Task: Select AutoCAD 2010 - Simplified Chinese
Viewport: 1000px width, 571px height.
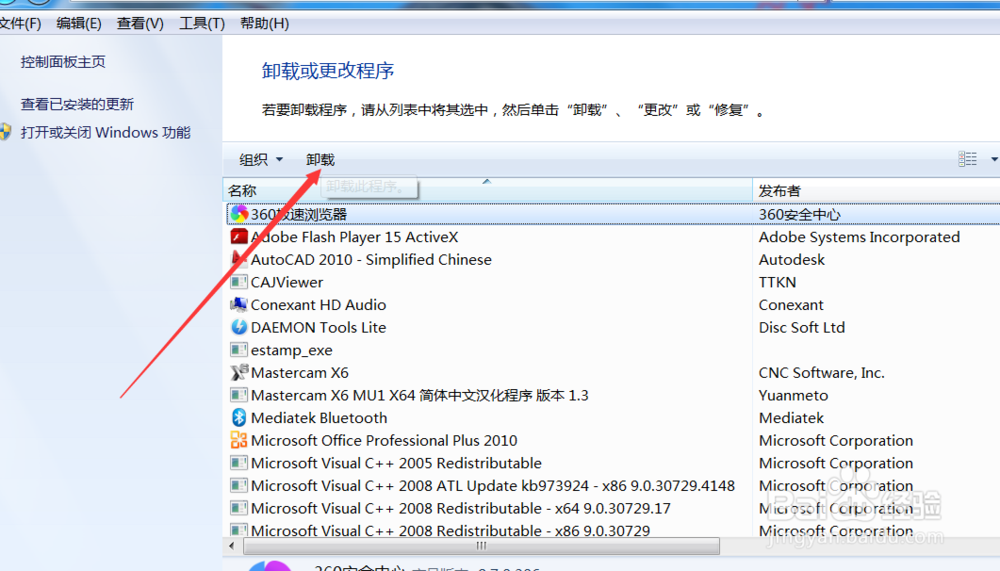Action: 371,260
